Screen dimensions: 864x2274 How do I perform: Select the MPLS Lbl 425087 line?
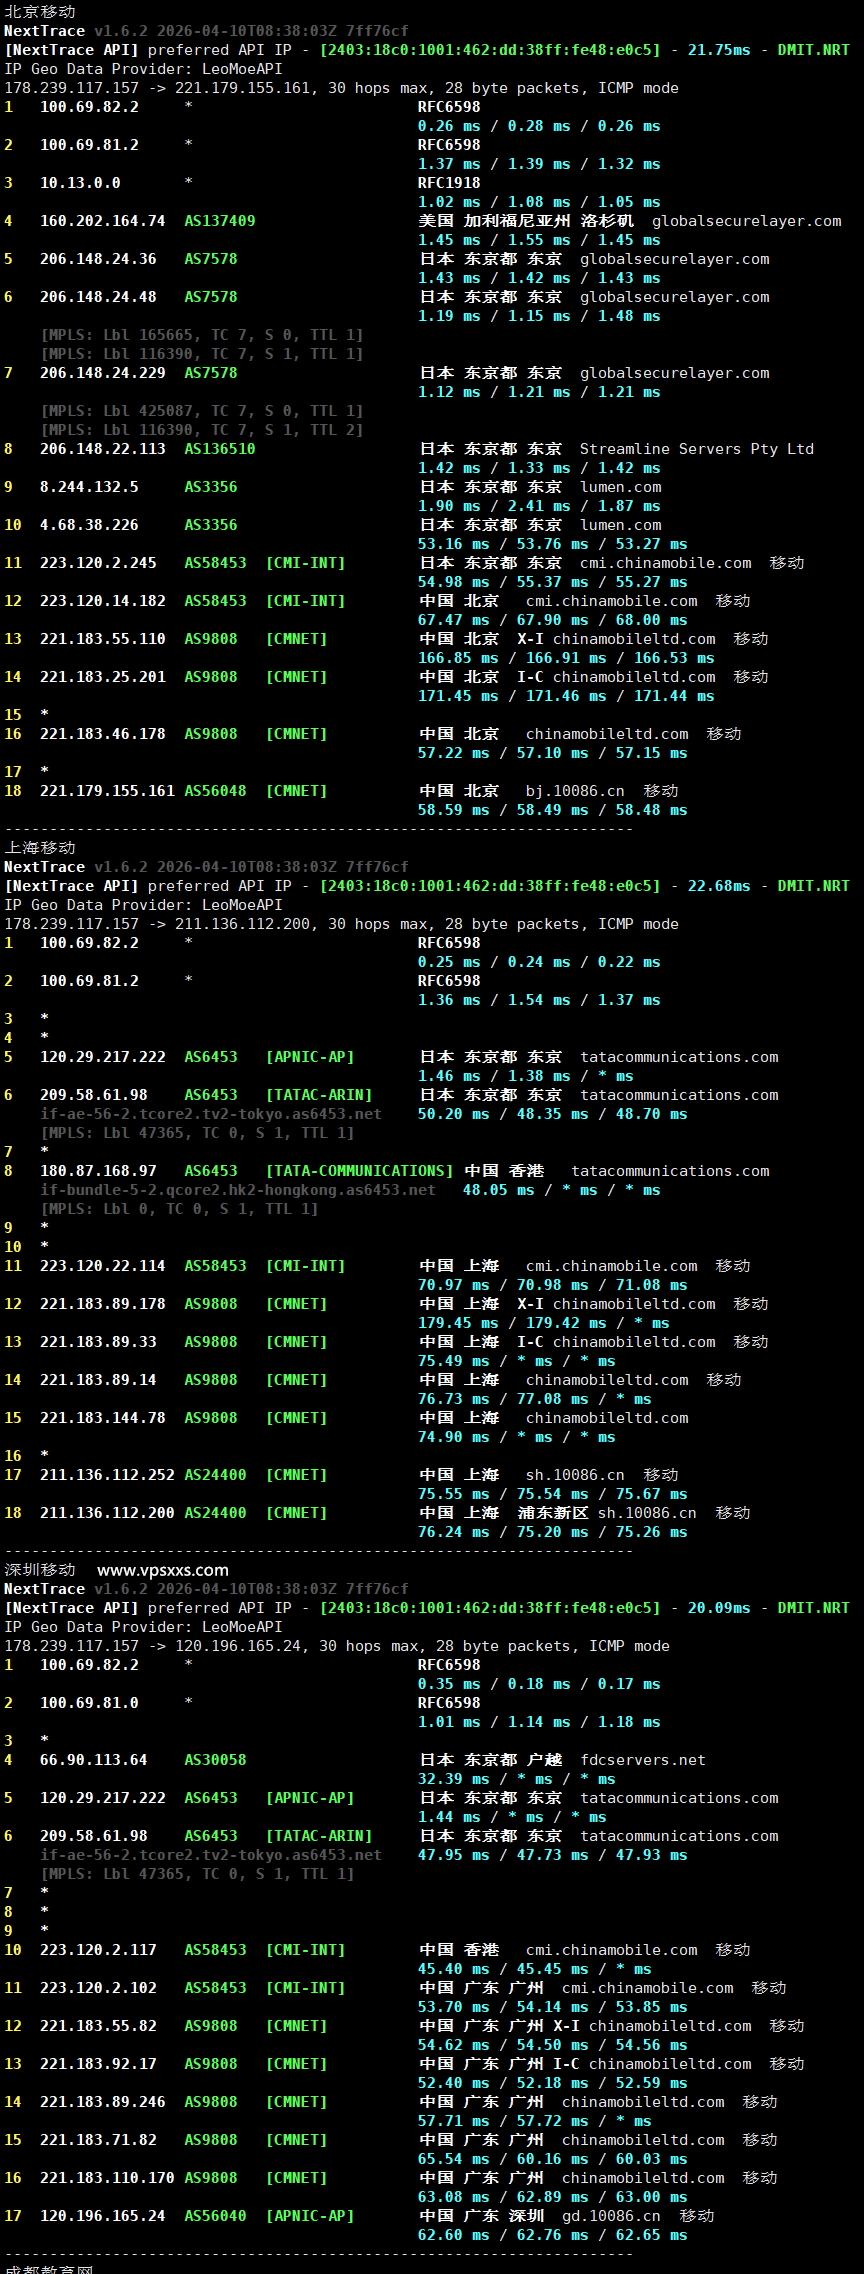pyautogui.click(x=202, y=411)
